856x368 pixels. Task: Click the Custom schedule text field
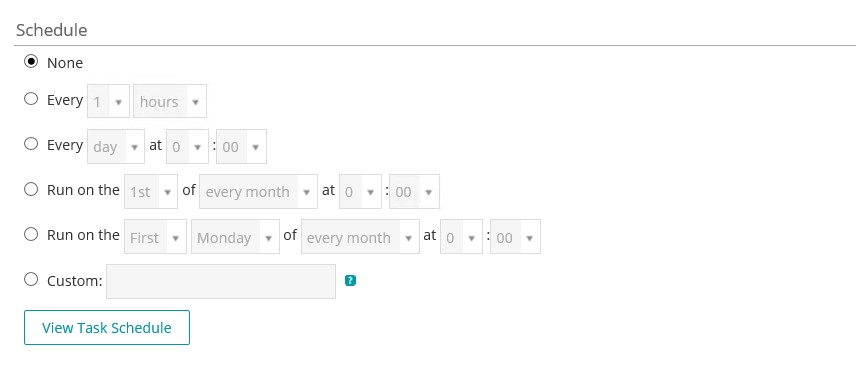click(221, 282)
